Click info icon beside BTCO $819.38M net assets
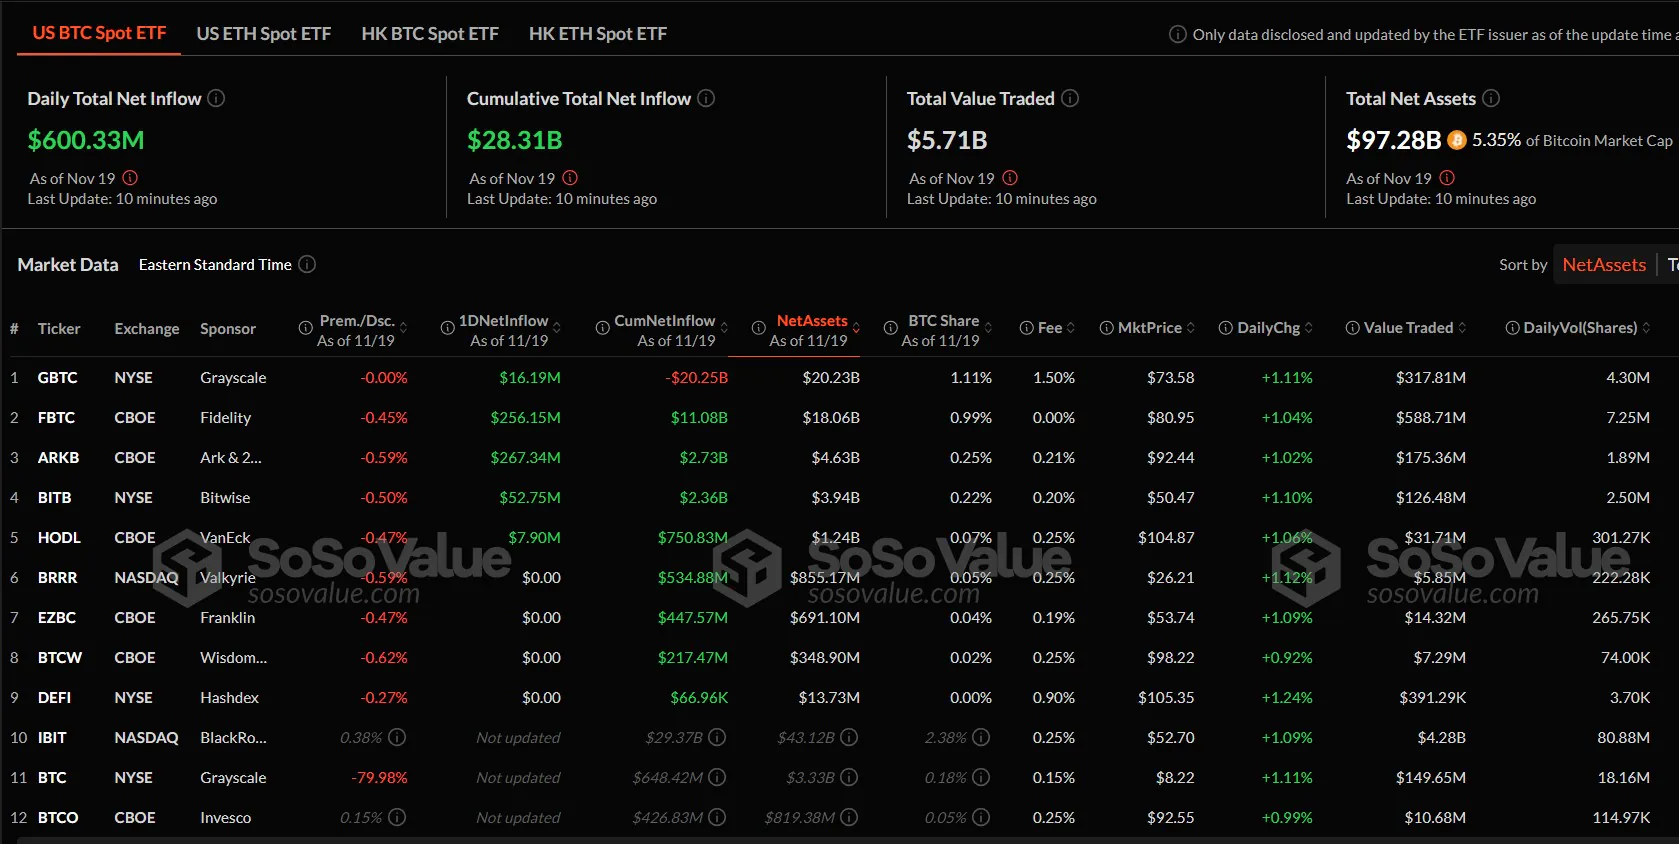This screenshot has height=844, width=1679. click(849, 817)
